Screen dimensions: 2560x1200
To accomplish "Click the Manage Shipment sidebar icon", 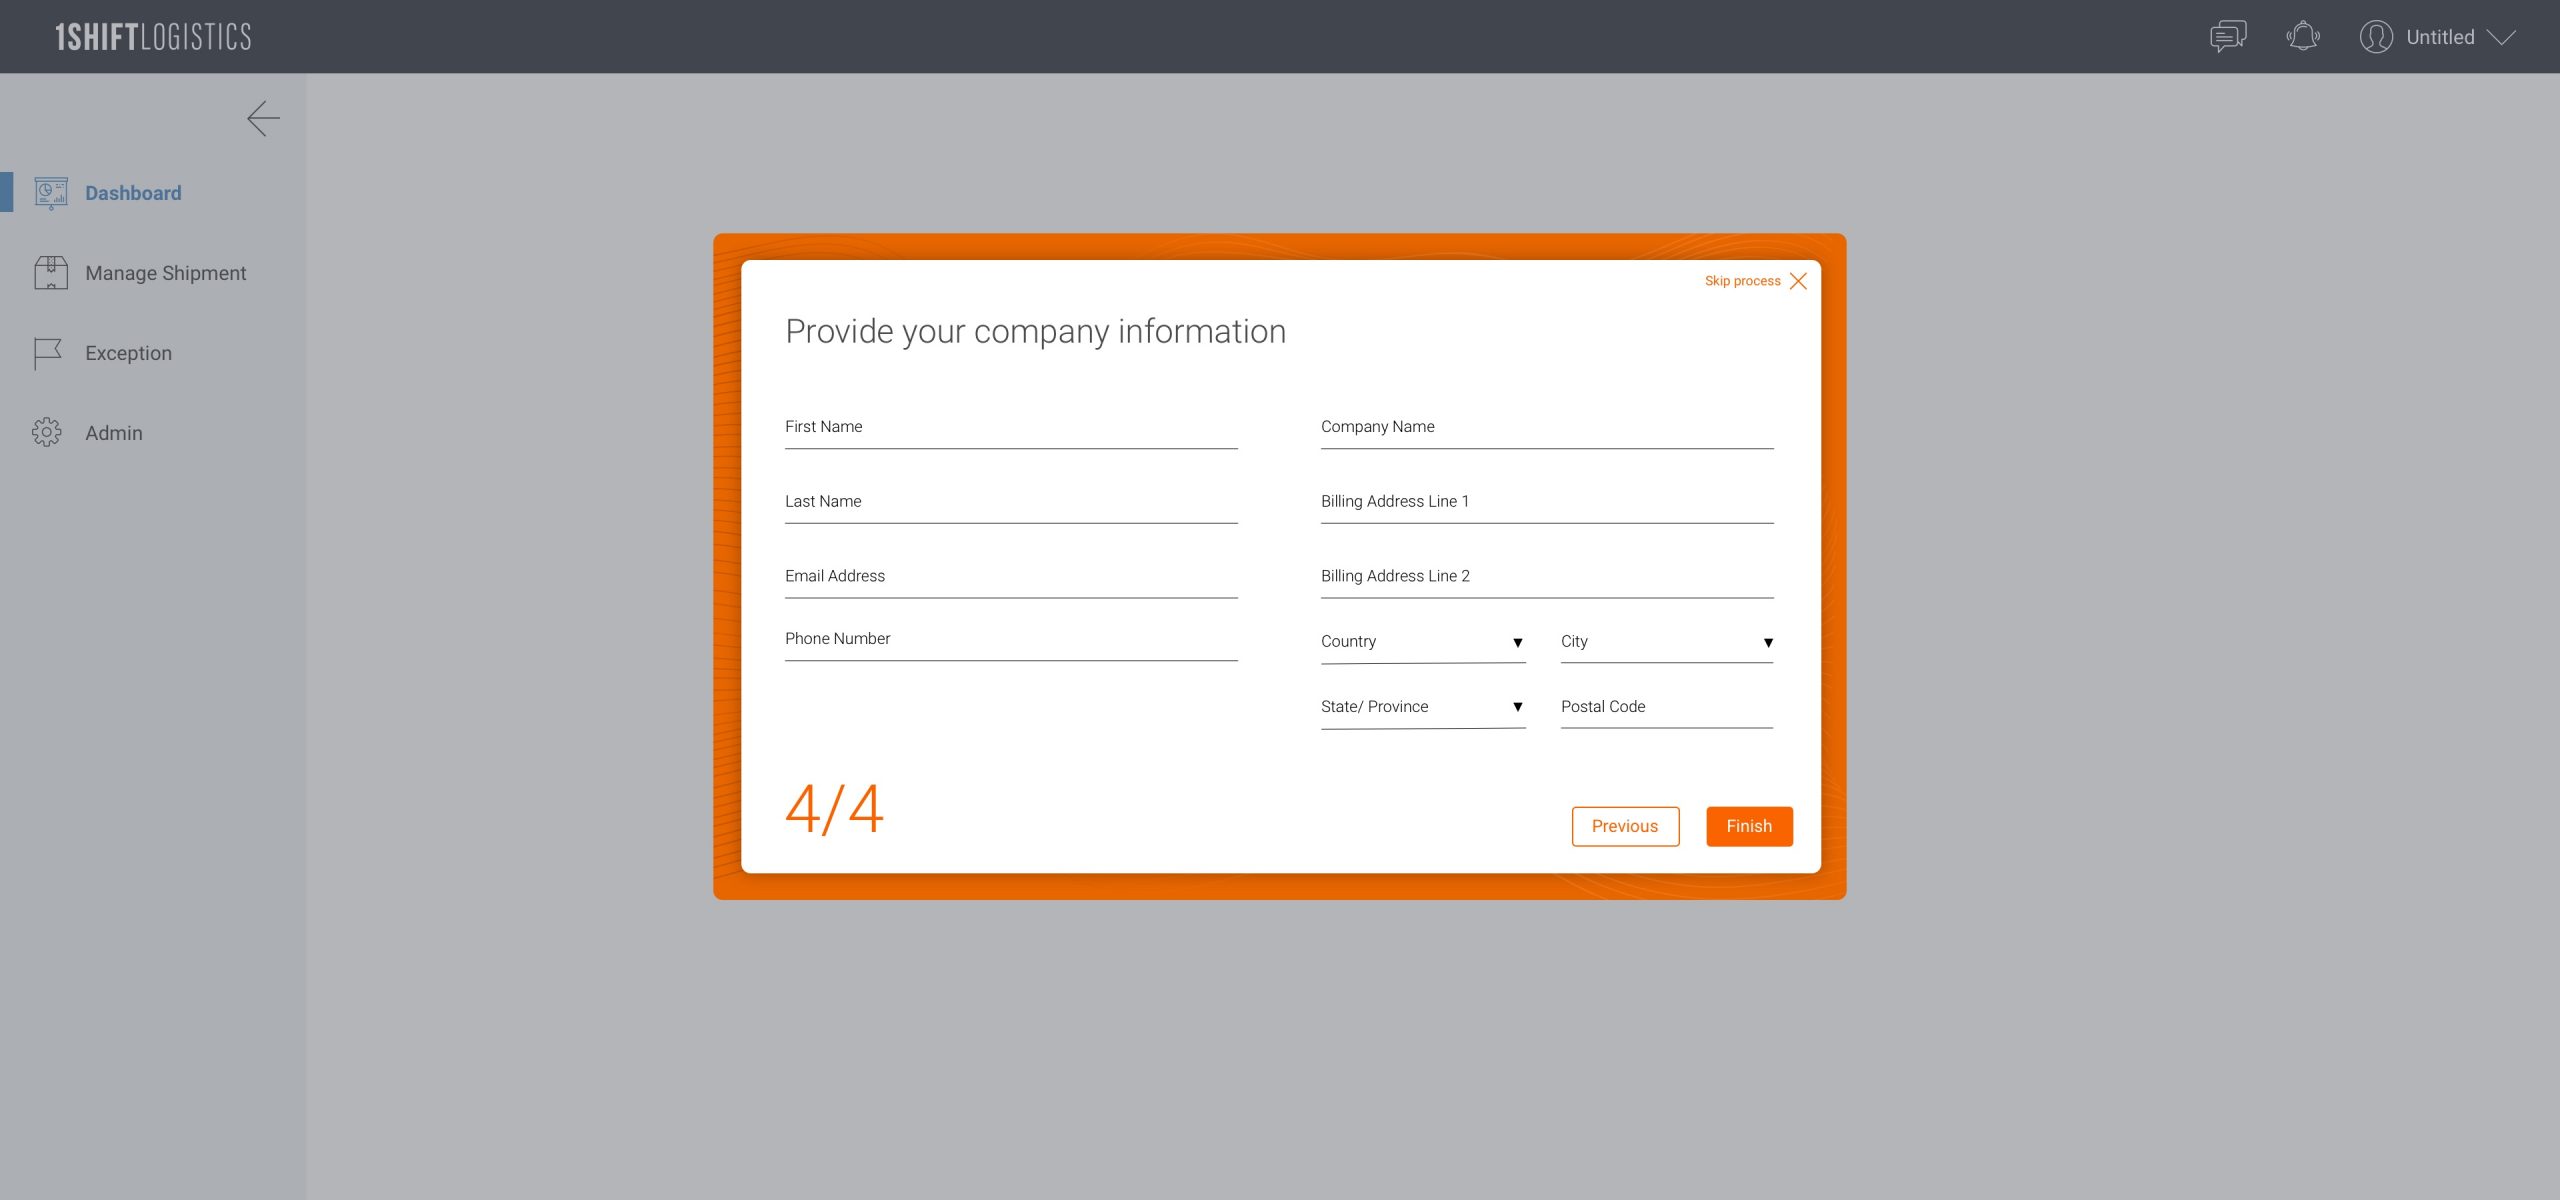I will pos(49,271).
